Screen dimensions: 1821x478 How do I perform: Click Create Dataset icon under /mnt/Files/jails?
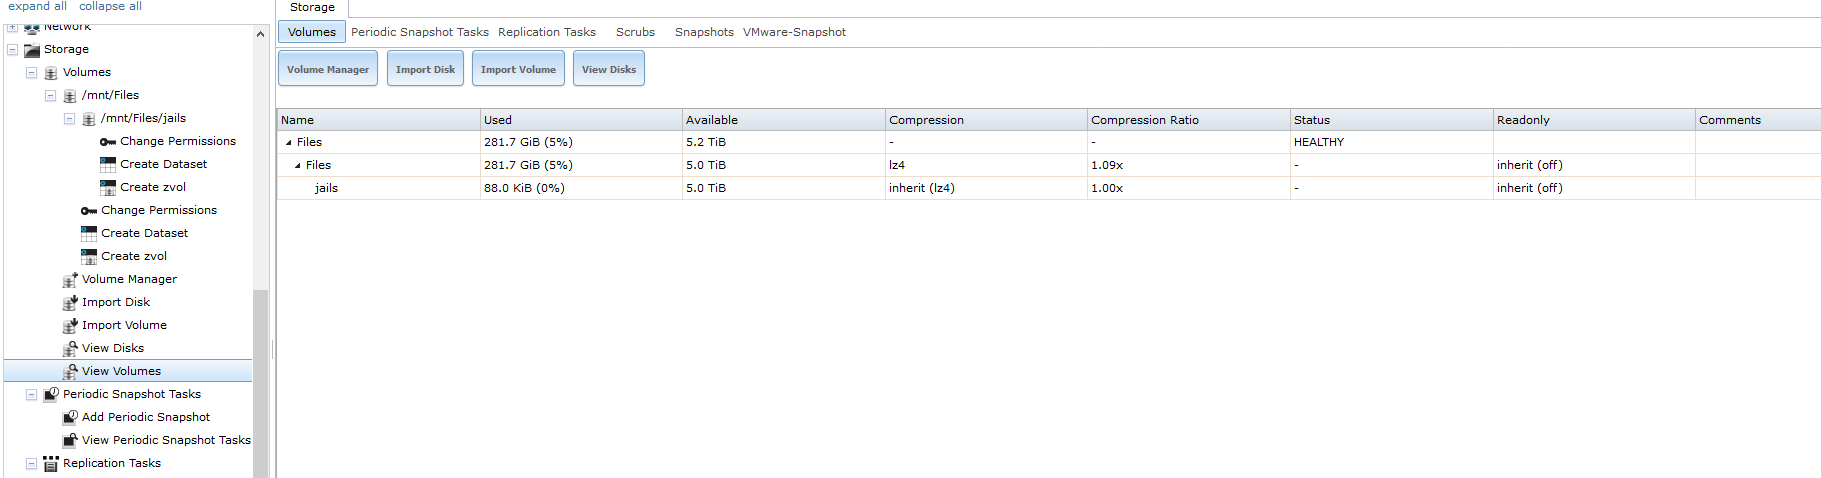coord(108,164)
